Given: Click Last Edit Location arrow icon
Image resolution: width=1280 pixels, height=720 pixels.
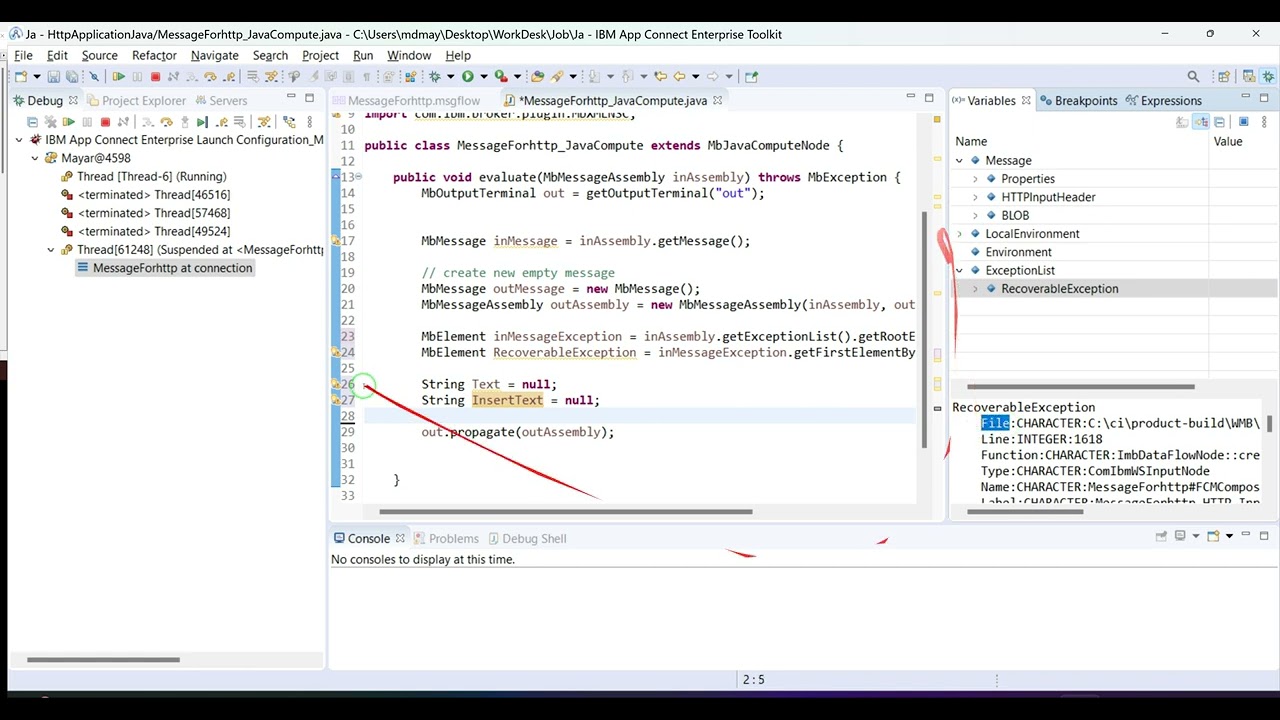Looking at the screenshot, I should (x=661, y=76).
